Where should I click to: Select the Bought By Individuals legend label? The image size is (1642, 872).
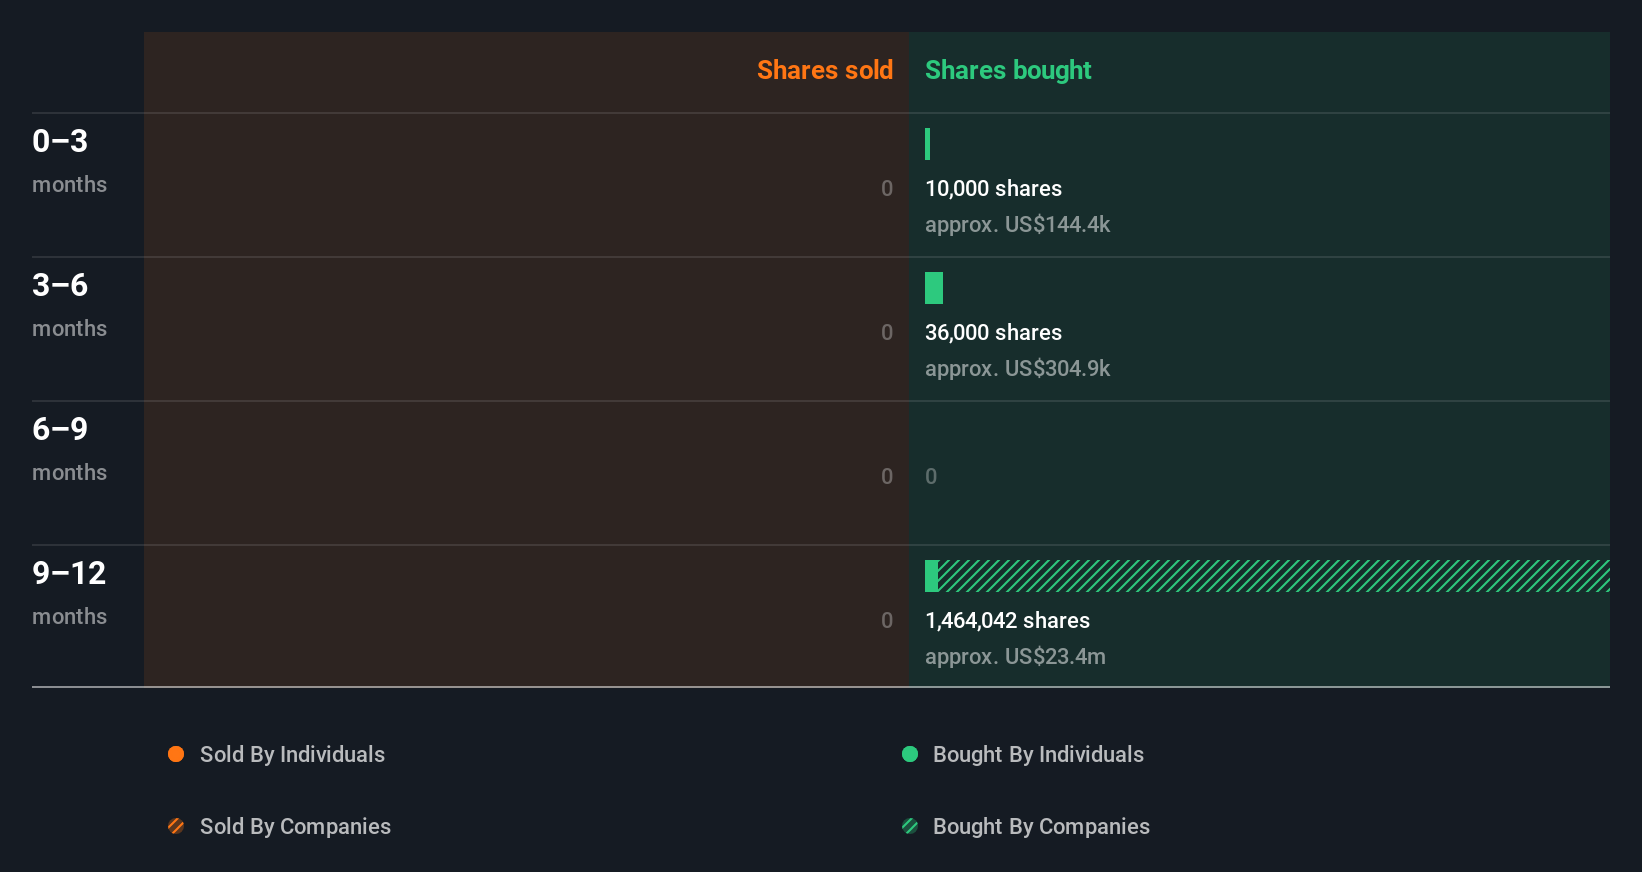pos(1038,754)
